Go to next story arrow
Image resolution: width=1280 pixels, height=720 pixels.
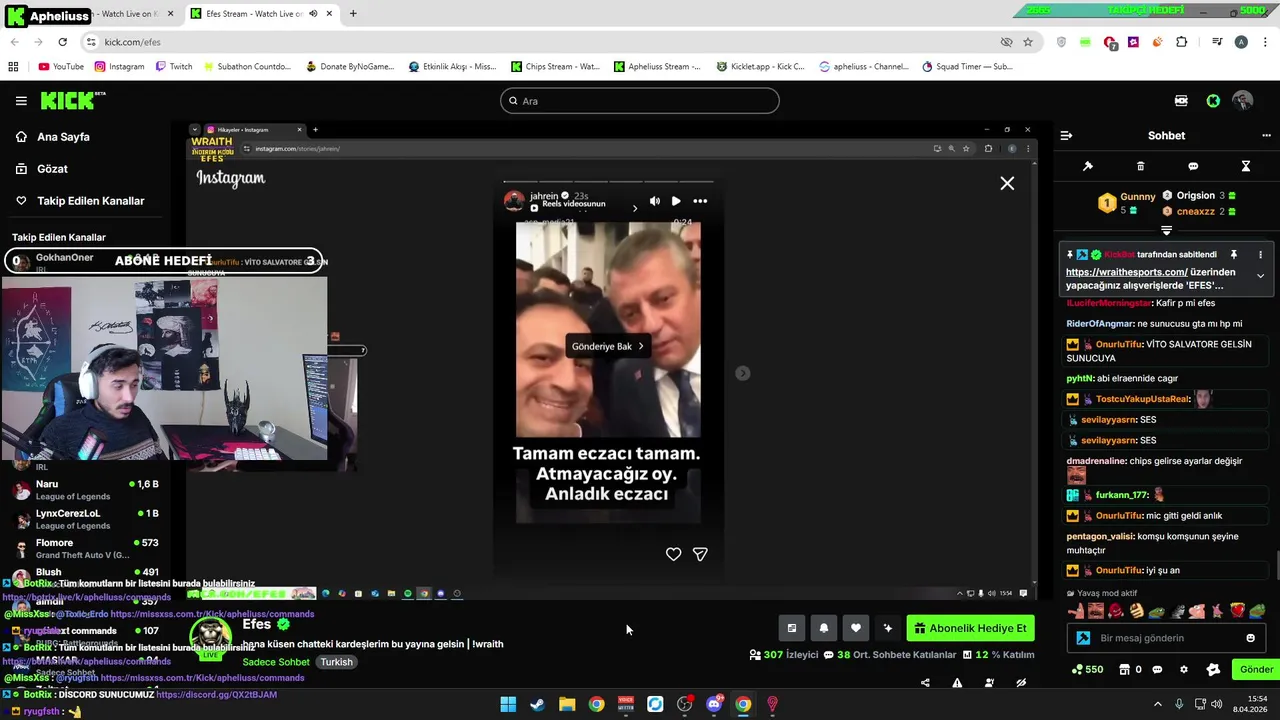742,373
